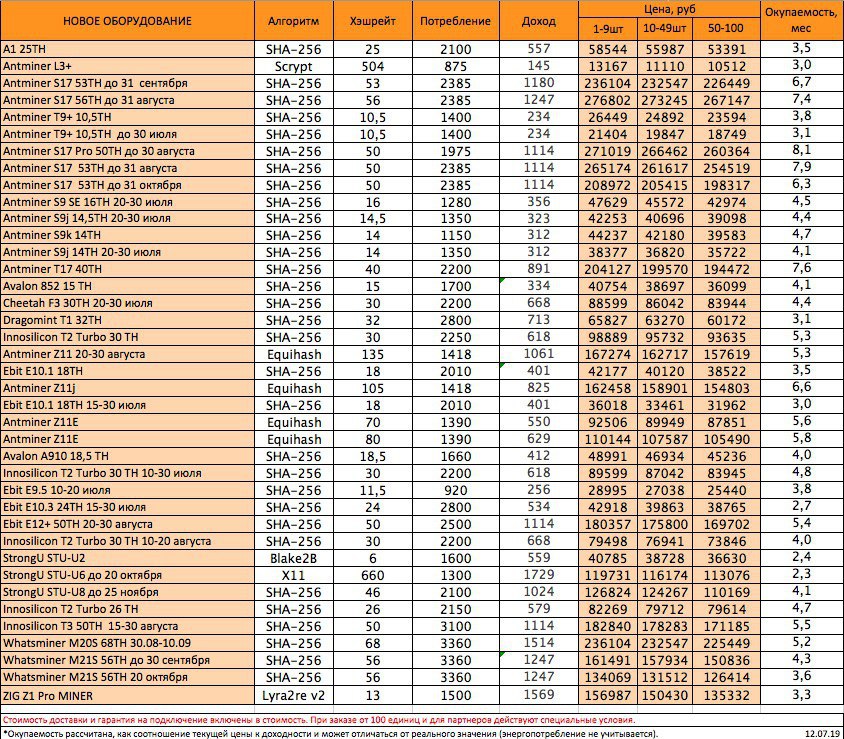Image resolution: width=844 pixels, height=739 pixels.
Task: Click Dragomint T1 32TH cell
Action: (127, 320)
